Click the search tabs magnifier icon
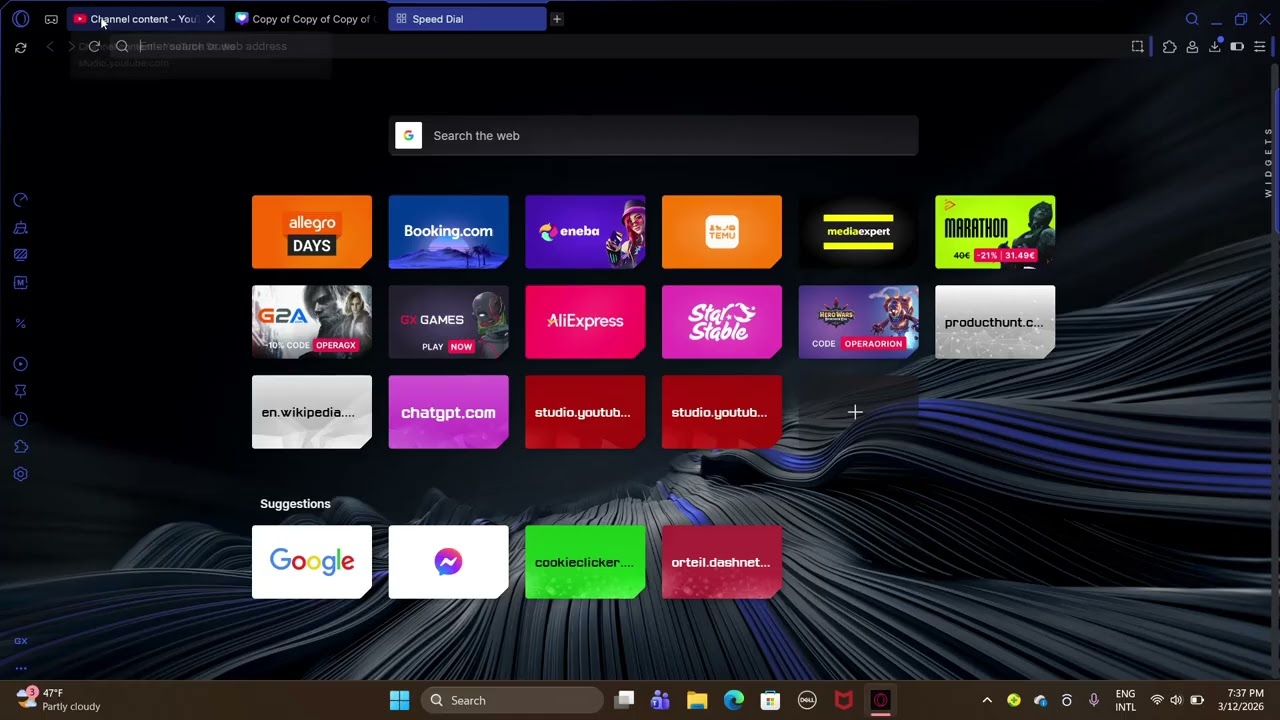 tap(1192, 19)
